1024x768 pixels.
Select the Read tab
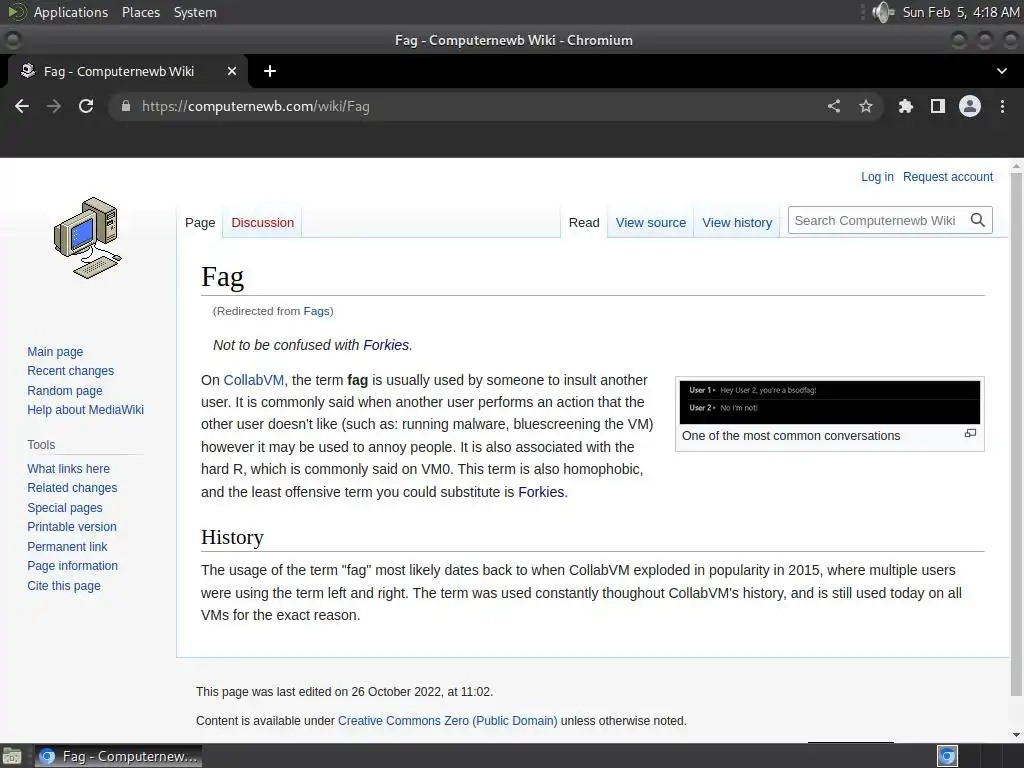(x=584, y=223)
